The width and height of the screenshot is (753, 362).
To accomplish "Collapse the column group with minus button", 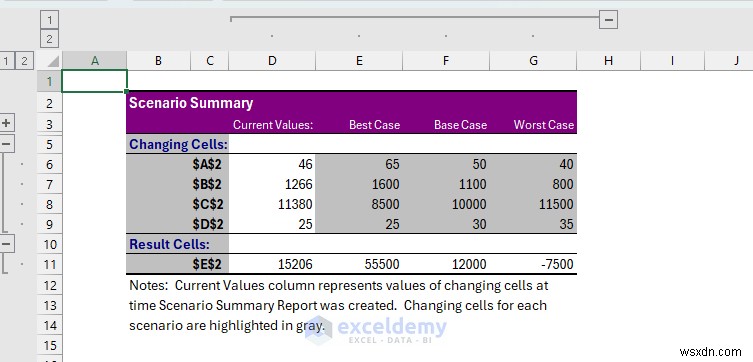I will coord(608,20).
